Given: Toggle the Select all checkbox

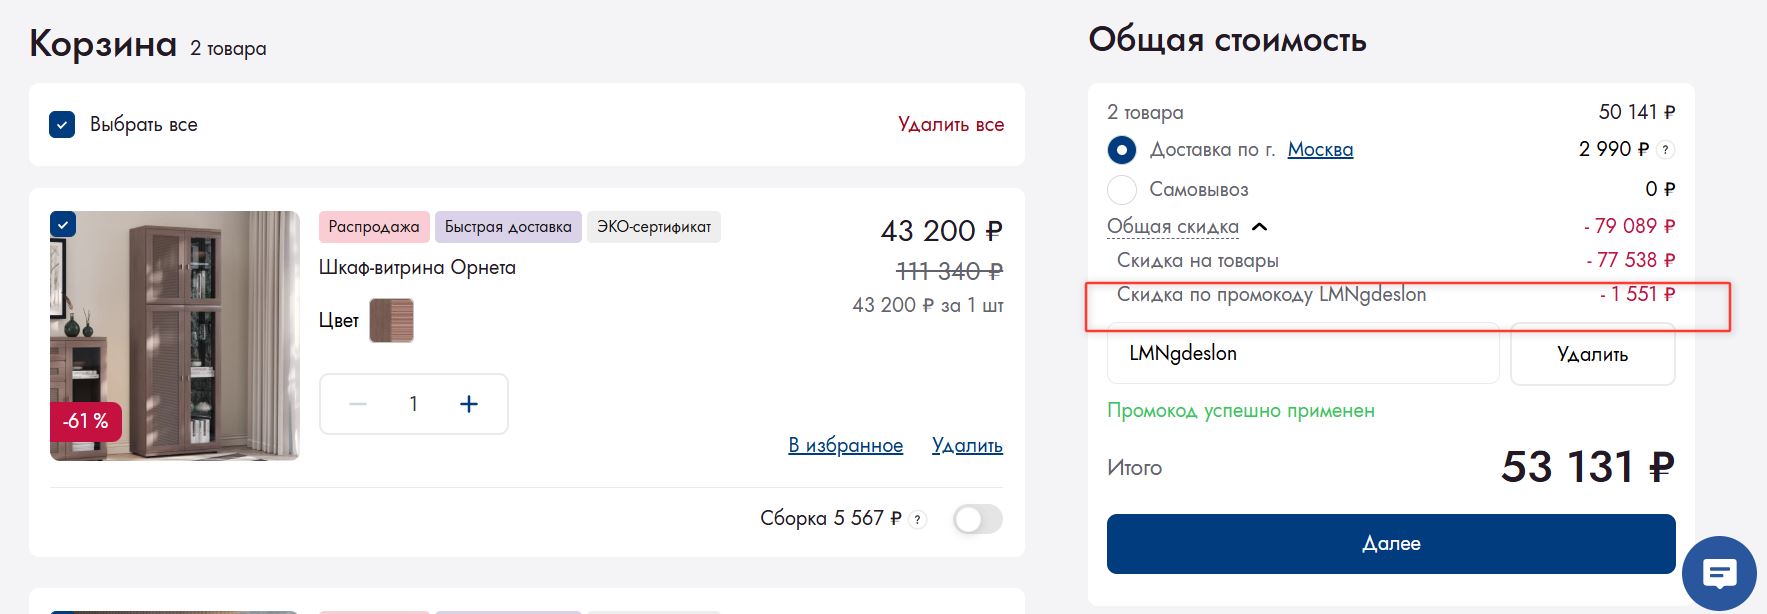Looking at the screenshot, I should (62, 125).
